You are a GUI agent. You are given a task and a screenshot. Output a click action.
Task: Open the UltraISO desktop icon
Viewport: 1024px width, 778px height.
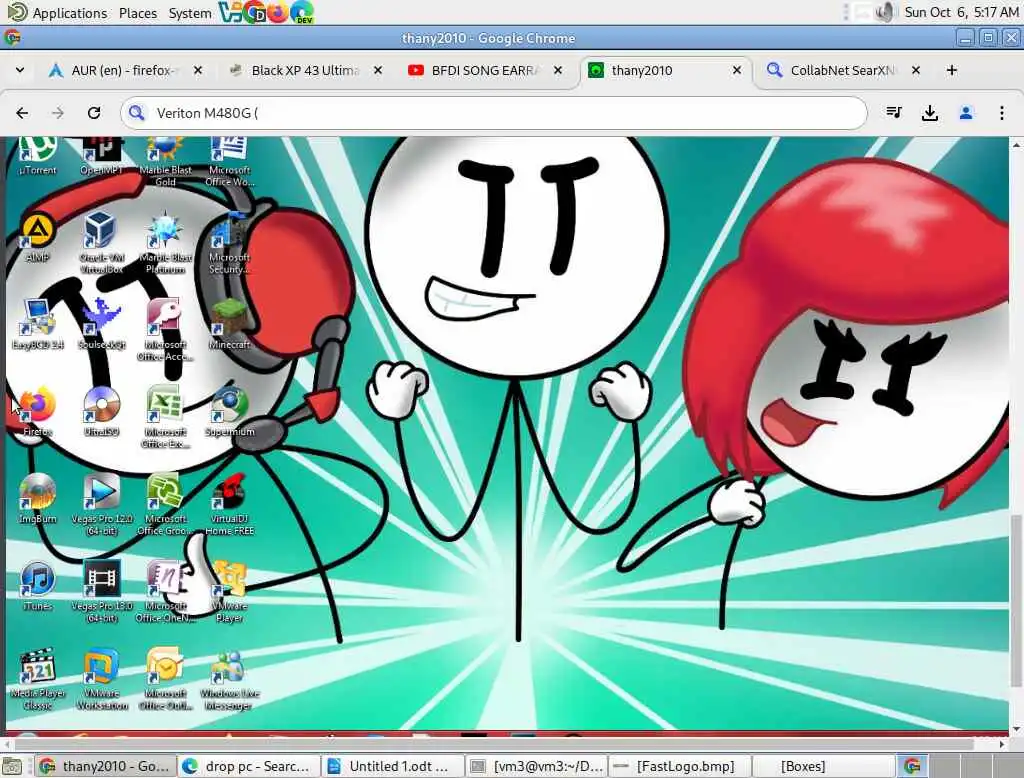(x=101, y=412)
